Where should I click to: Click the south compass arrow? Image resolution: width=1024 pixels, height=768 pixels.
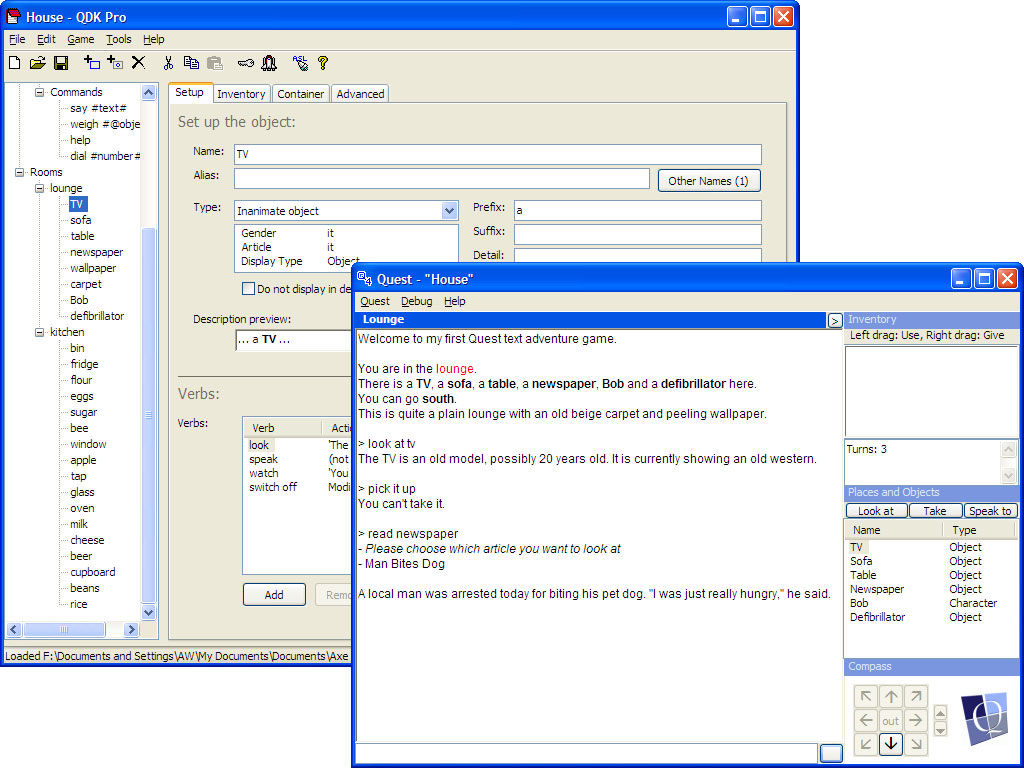[x=891, y=743]
